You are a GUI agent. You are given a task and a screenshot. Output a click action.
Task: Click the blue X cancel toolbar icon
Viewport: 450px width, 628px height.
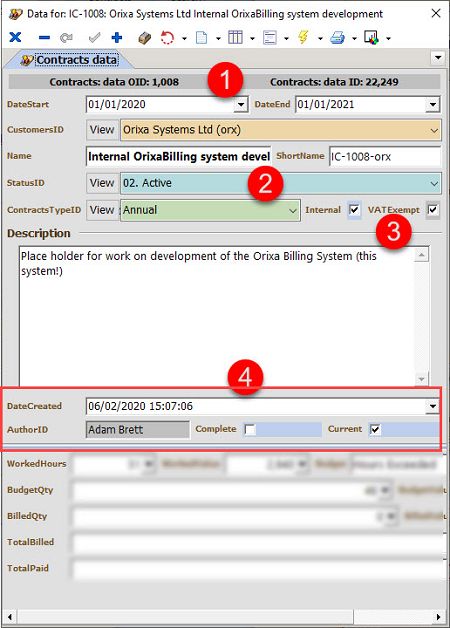point(15,37)
